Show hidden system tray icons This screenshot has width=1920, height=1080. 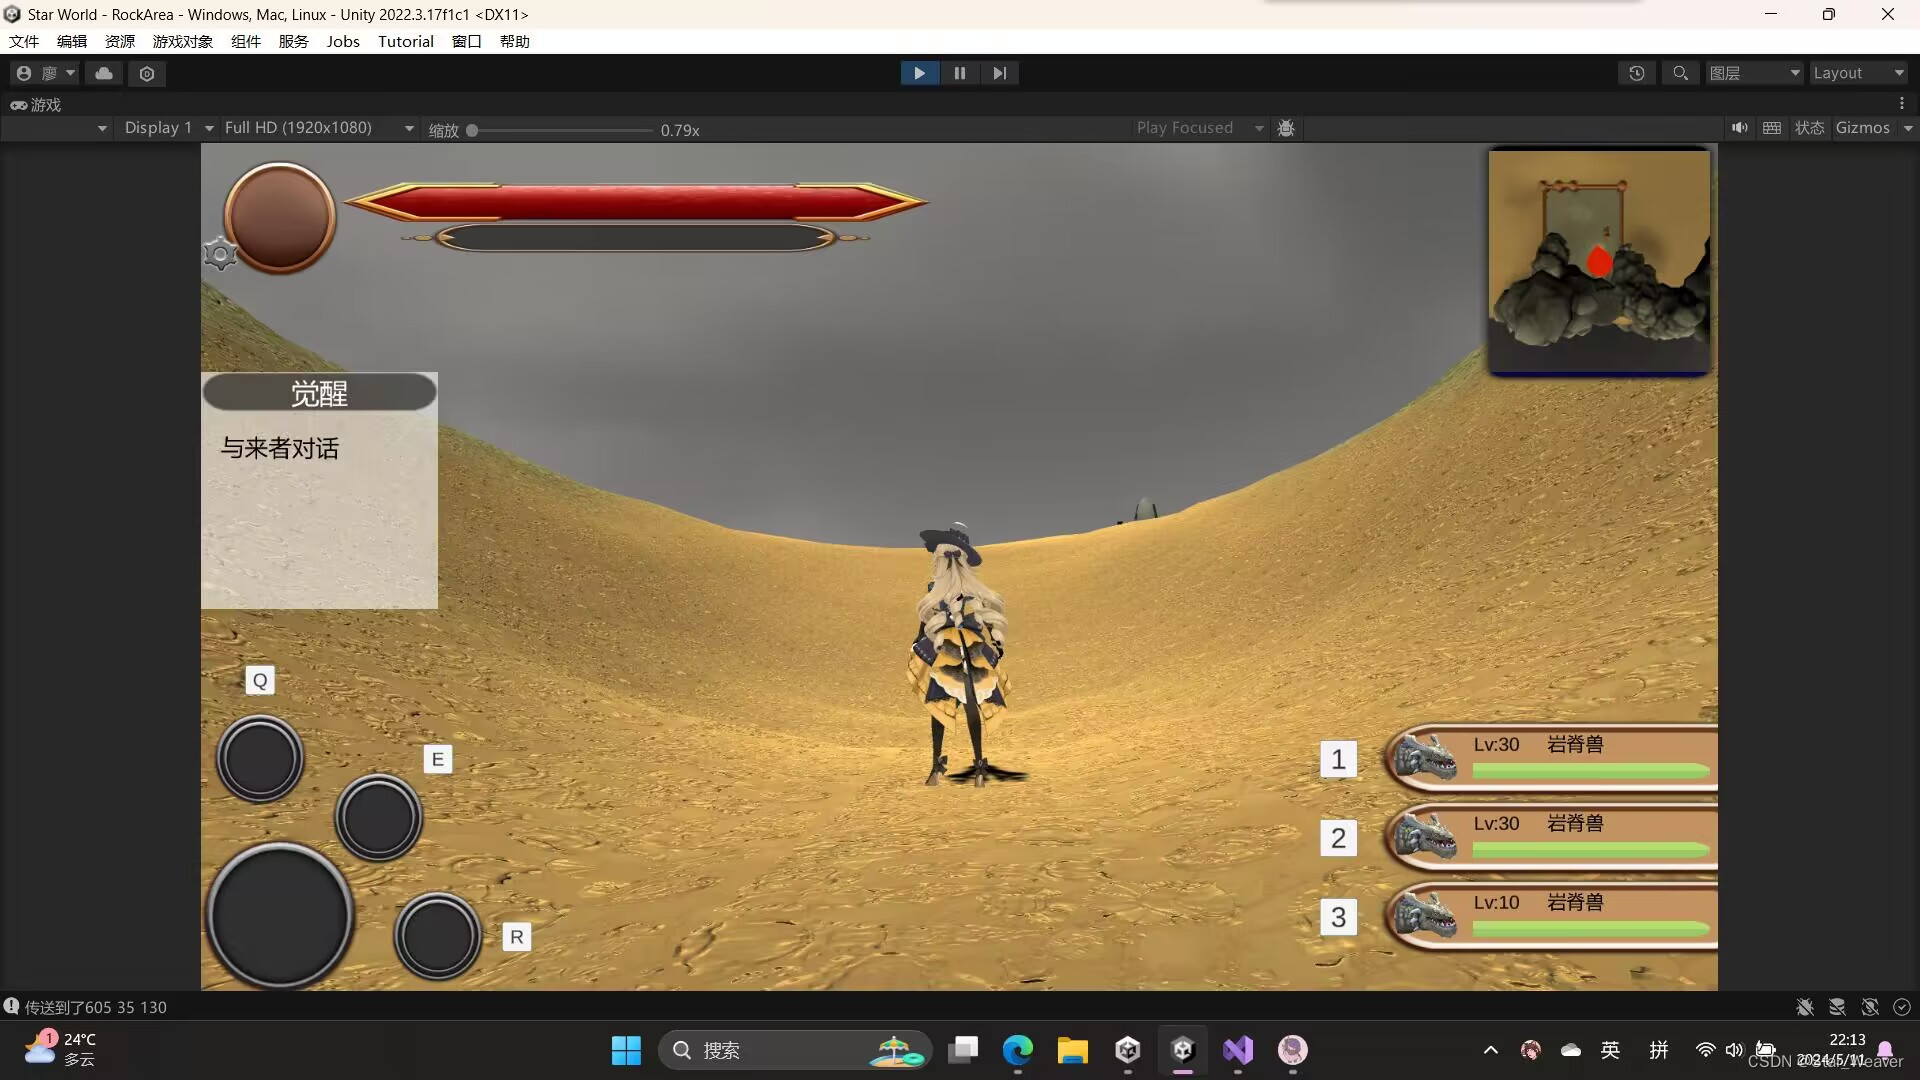1491,1050
